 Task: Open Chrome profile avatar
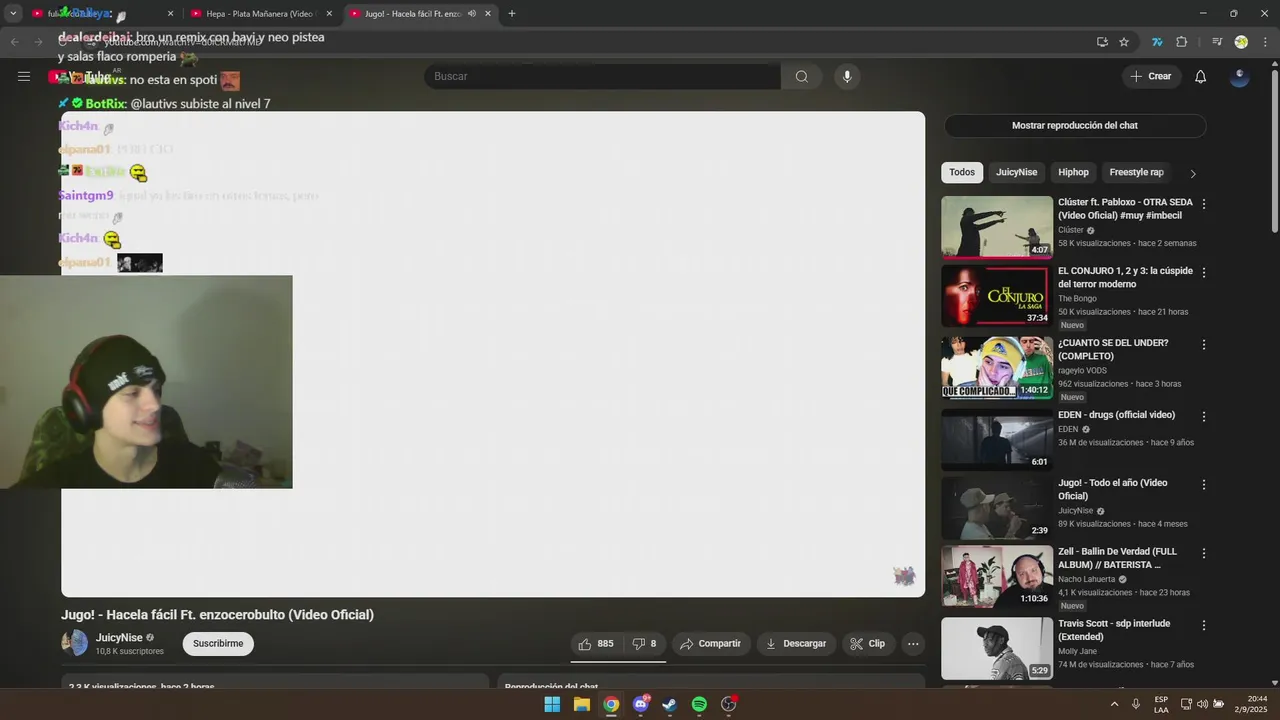[1241, 42]
